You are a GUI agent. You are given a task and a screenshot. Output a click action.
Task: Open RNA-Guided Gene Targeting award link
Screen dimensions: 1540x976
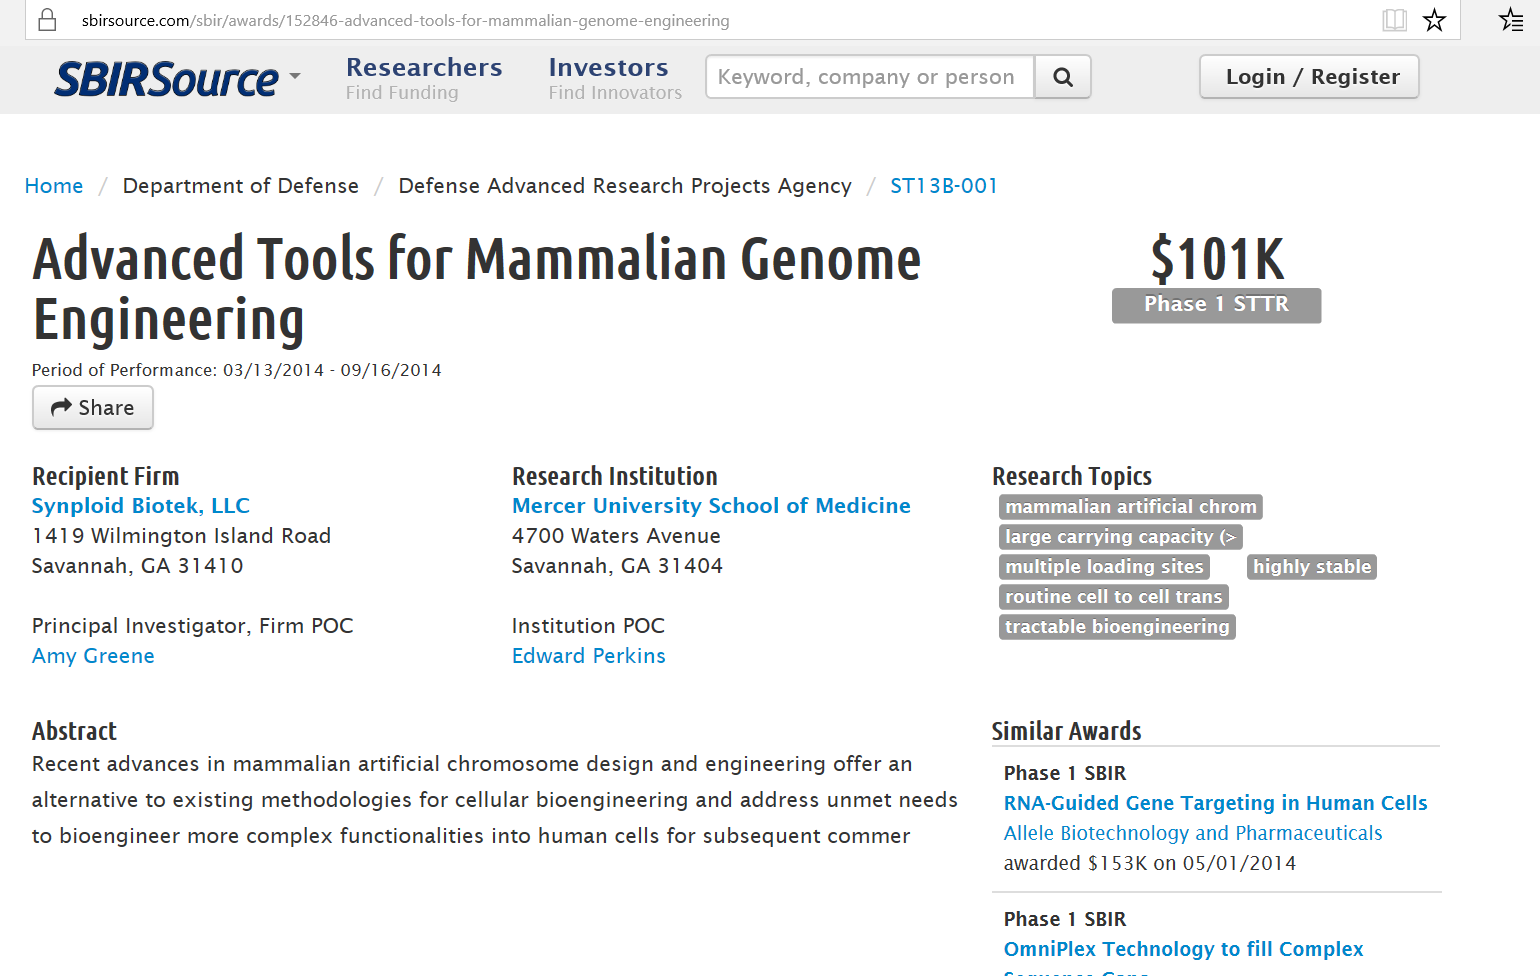(x=1215, y=803)
